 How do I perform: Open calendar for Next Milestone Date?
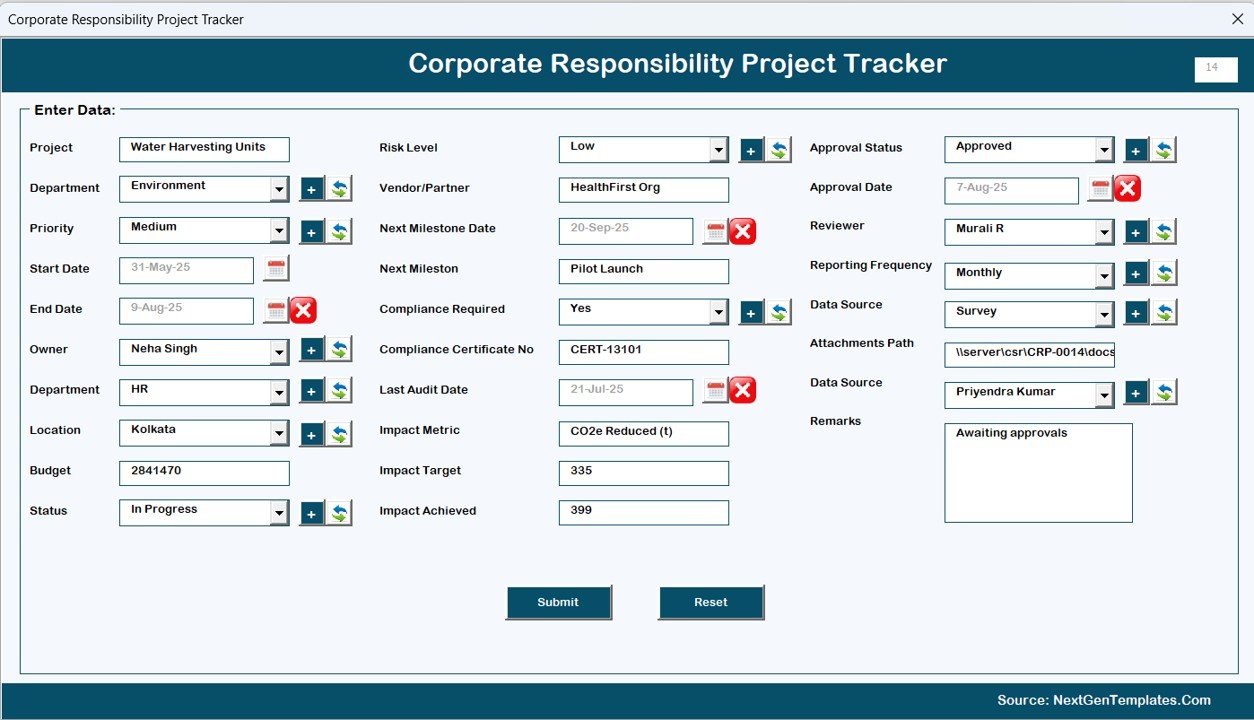(x=715, y=232)
